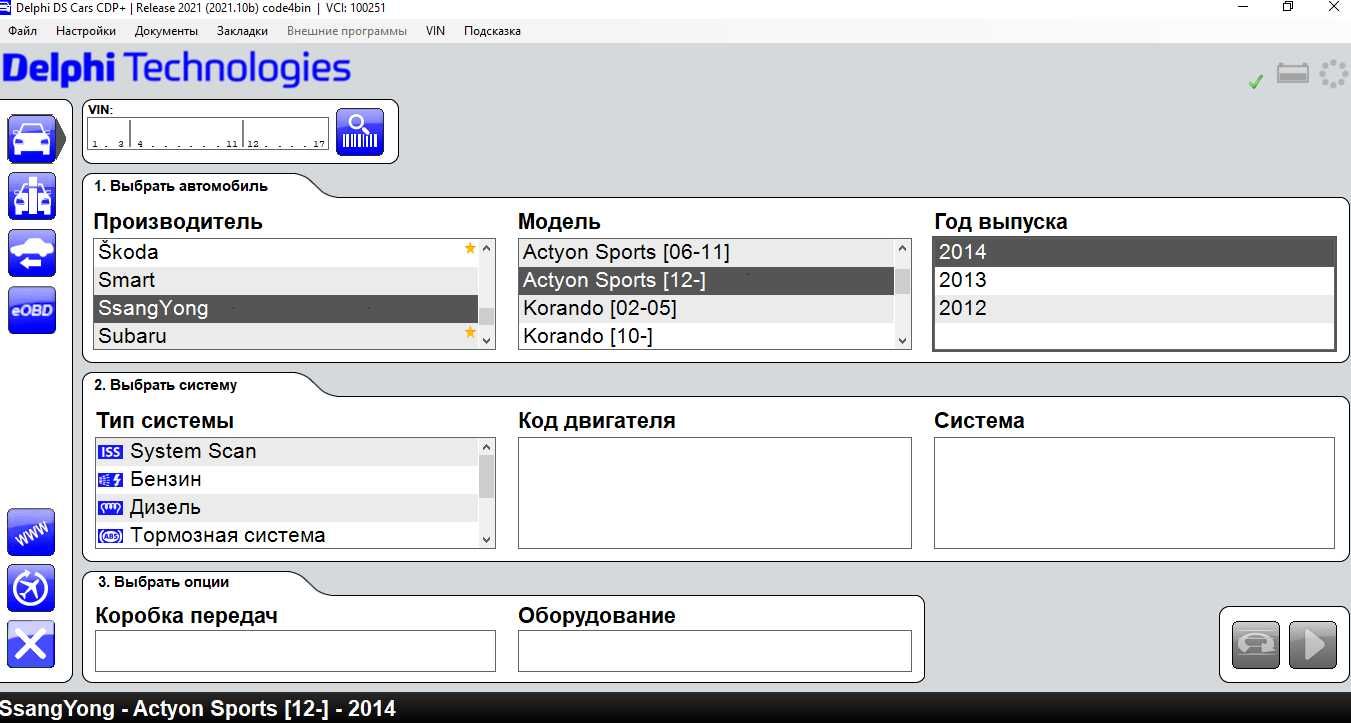Toggle favorite star next to Subaru

(470, 332)
